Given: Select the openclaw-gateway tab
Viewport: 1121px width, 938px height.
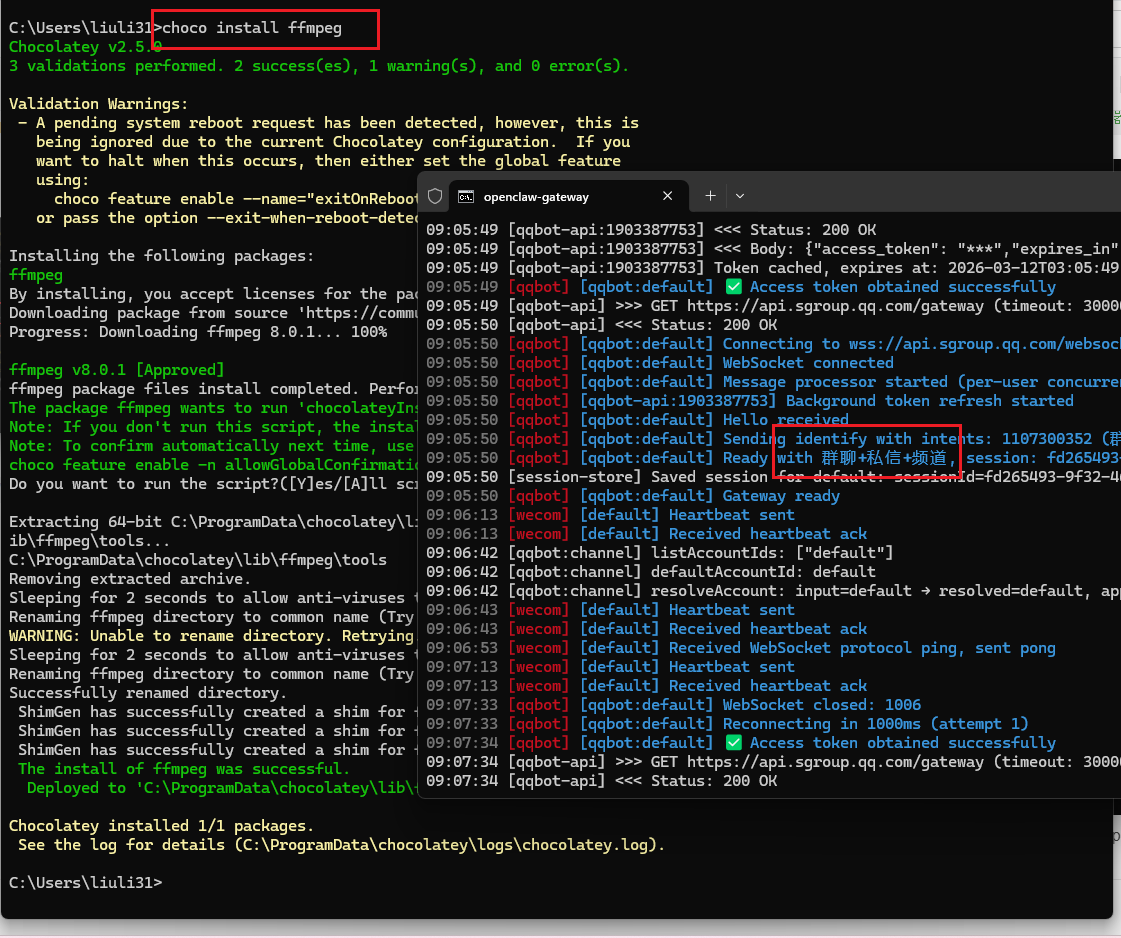Looking at the screenshot, I should pos(569,197).
